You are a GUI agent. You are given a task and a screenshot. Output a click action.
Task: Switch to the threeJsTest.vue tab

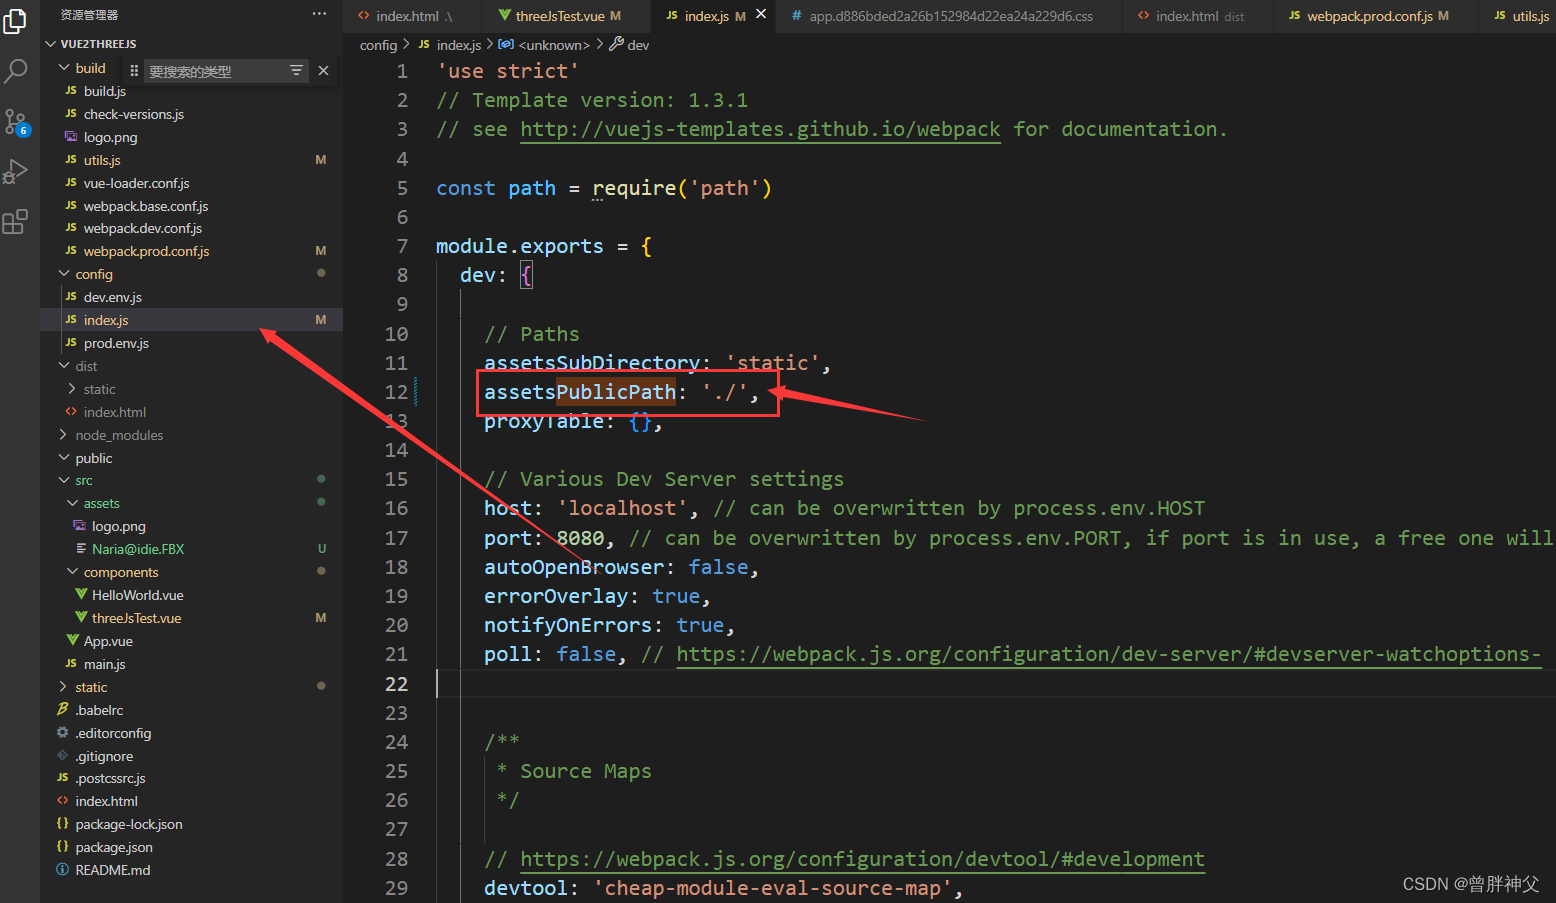pos(567,16)
